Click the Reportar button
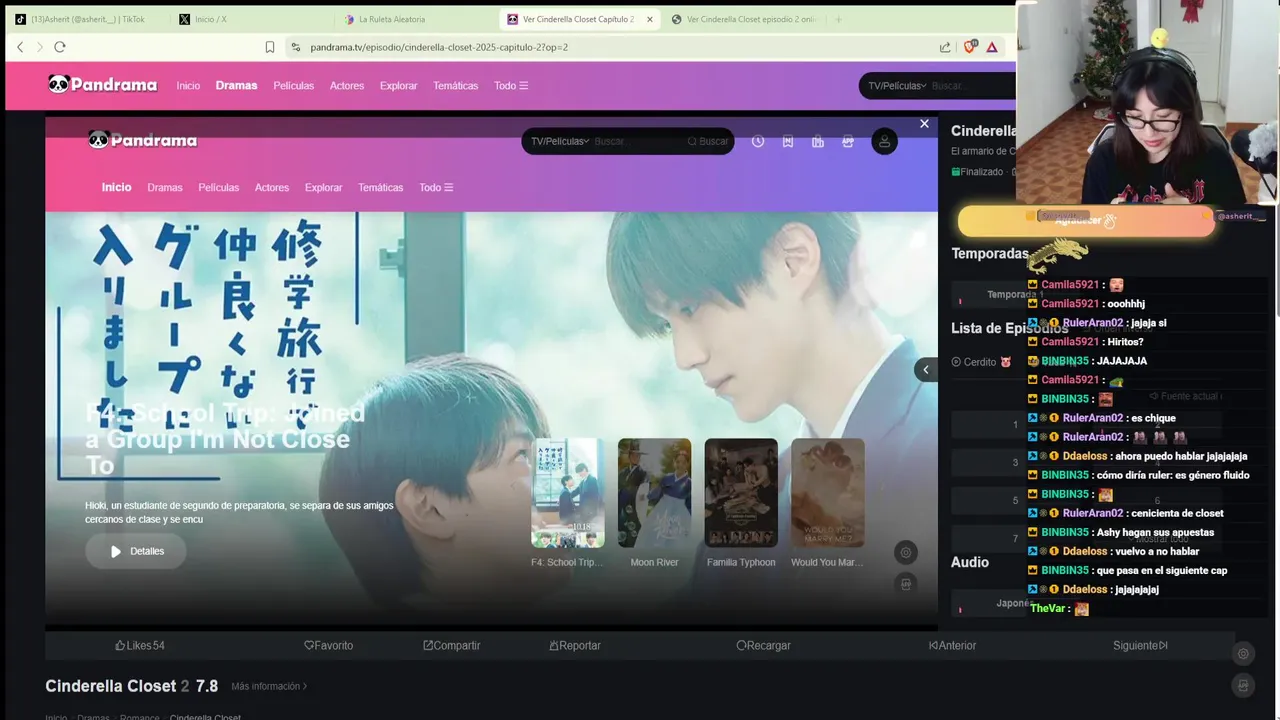The width and height of the screenshot is (1280, 720). pyautogui.click(x=575, y=645)
